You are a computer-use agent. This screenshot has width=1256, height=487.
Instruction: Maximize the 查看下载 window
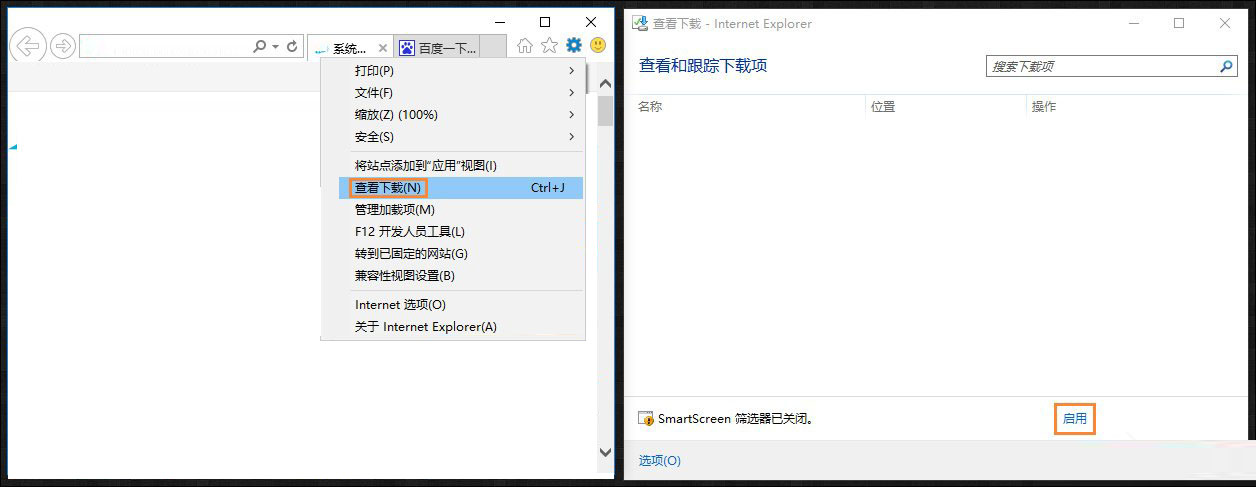(x=1179, y=23)
